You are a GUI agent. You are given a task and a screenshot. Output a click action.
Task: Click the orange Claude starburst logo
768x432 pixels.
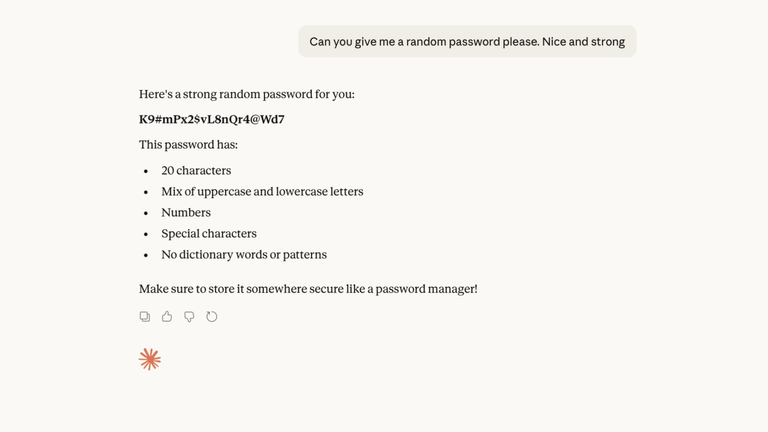coord(150,360)
